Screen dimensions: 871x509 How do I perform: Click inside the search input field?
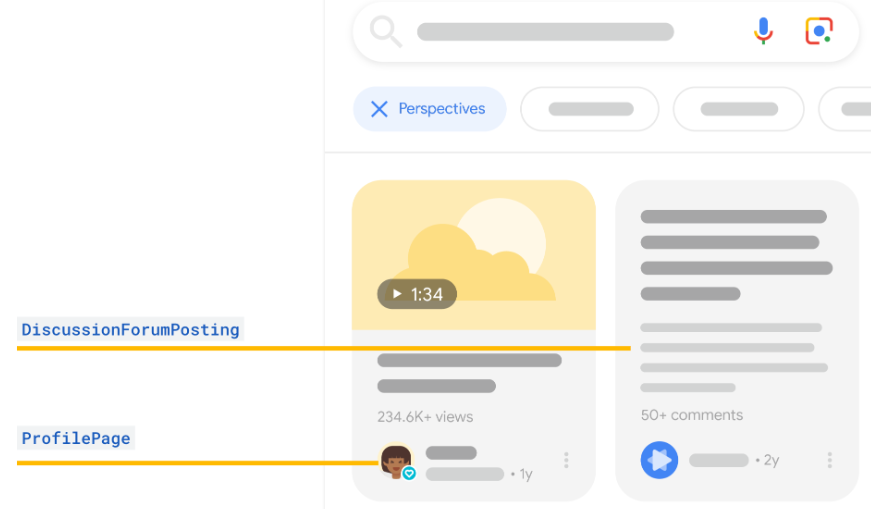[x=545, y=32]
